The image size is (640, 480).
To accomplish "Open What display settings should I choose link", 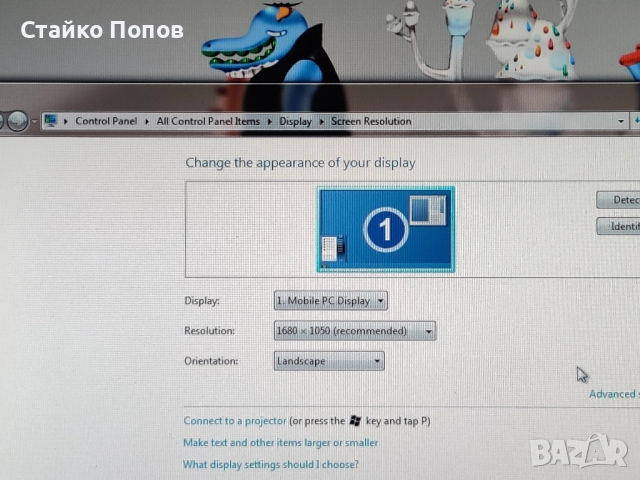I will (x=271, y=464).
